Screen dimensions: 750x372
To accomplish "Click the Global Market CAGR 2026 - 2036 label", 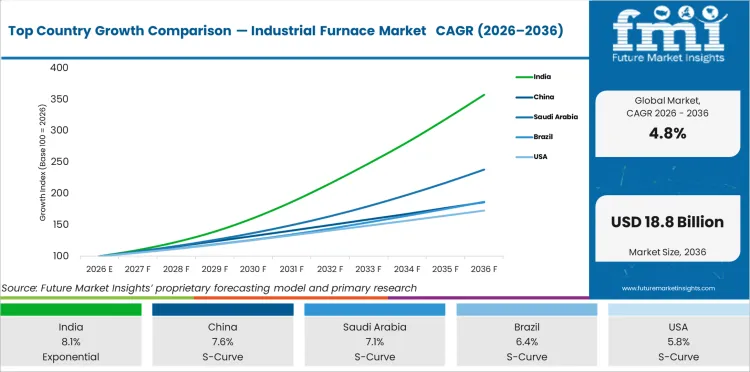I will tap(667, 107).
